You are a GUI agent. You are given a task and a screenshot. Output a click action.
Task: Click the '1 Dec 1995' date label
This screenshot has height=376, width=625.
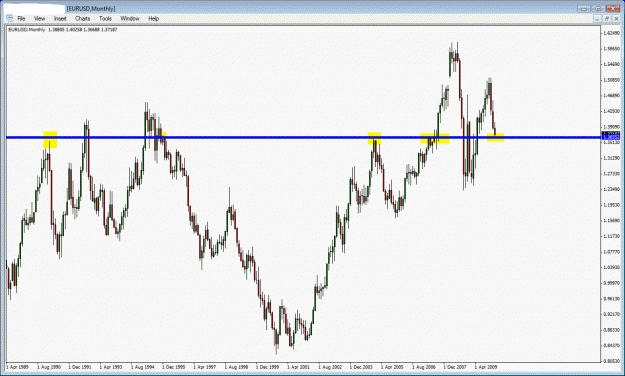pyautogui.click(x=173, y=367)
